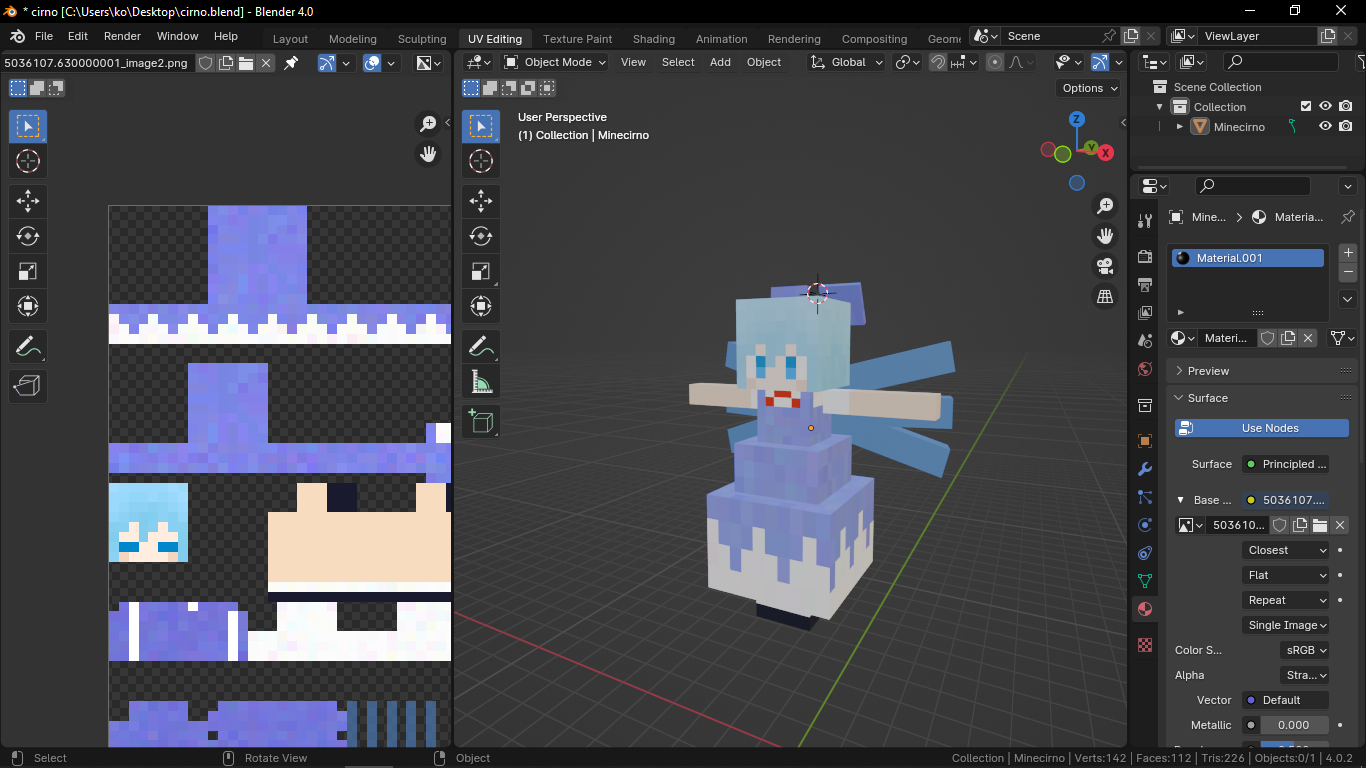Switch to the Sculpting workspace tab

click(x=422, y=39)
